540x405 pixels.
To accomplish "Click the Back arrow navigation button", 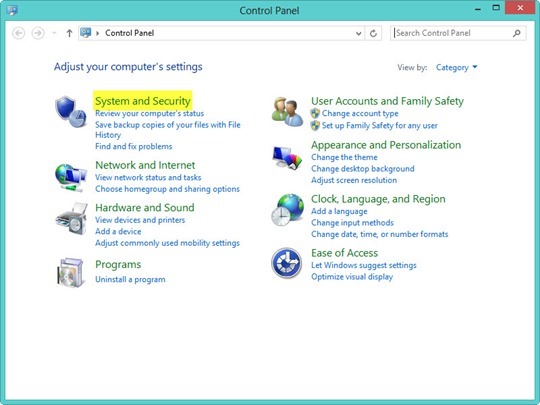I will (19, 33).
